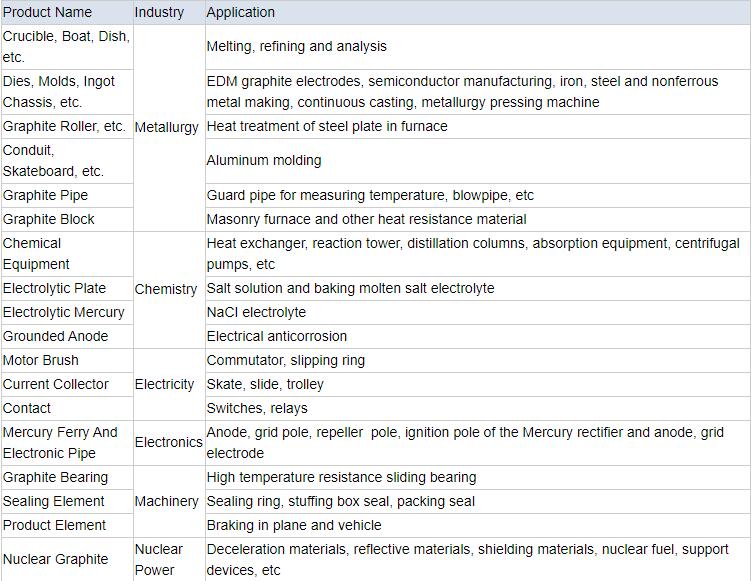Image resolution: width=751 pixels, height=581 pixels.
Task: Select the Switches, relays application text
Action: pos(257,408)
